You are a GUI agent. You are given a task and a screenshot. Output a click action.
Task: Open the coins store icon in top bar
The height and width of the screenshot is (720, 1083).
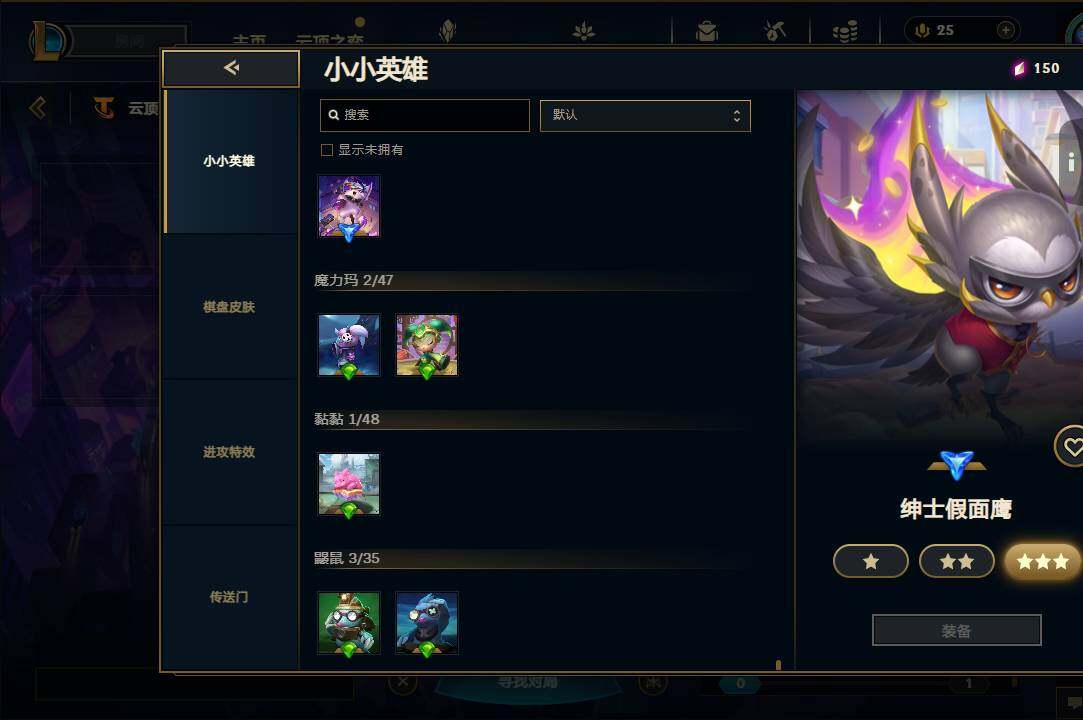[x=845, y=31]
